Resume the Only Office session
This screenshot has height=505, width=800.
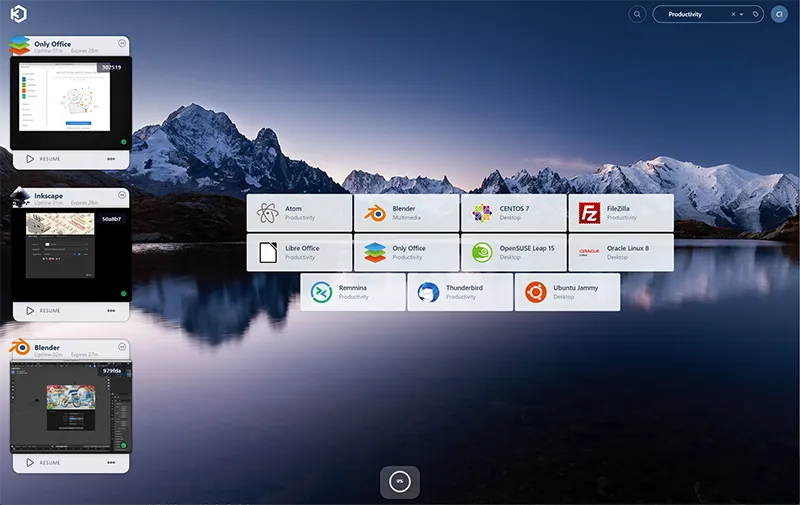[43, 158]
